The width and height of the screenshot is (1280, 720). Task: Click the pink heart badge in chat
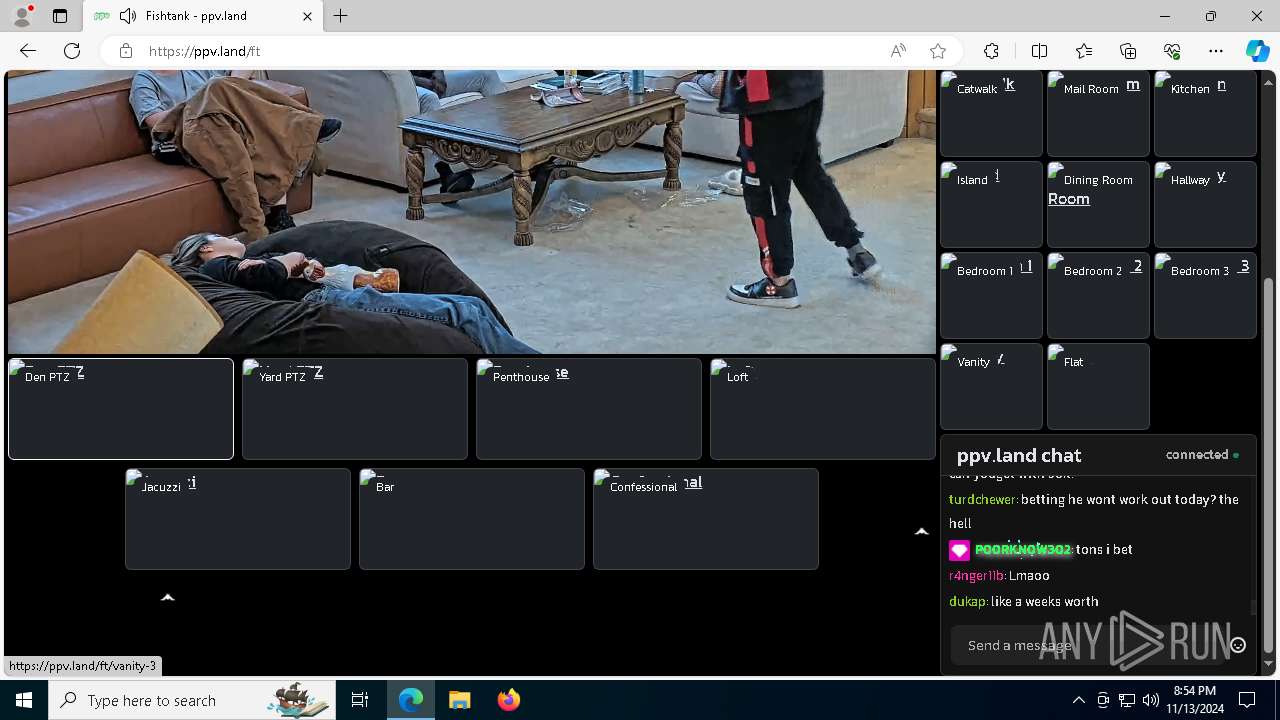959,550
